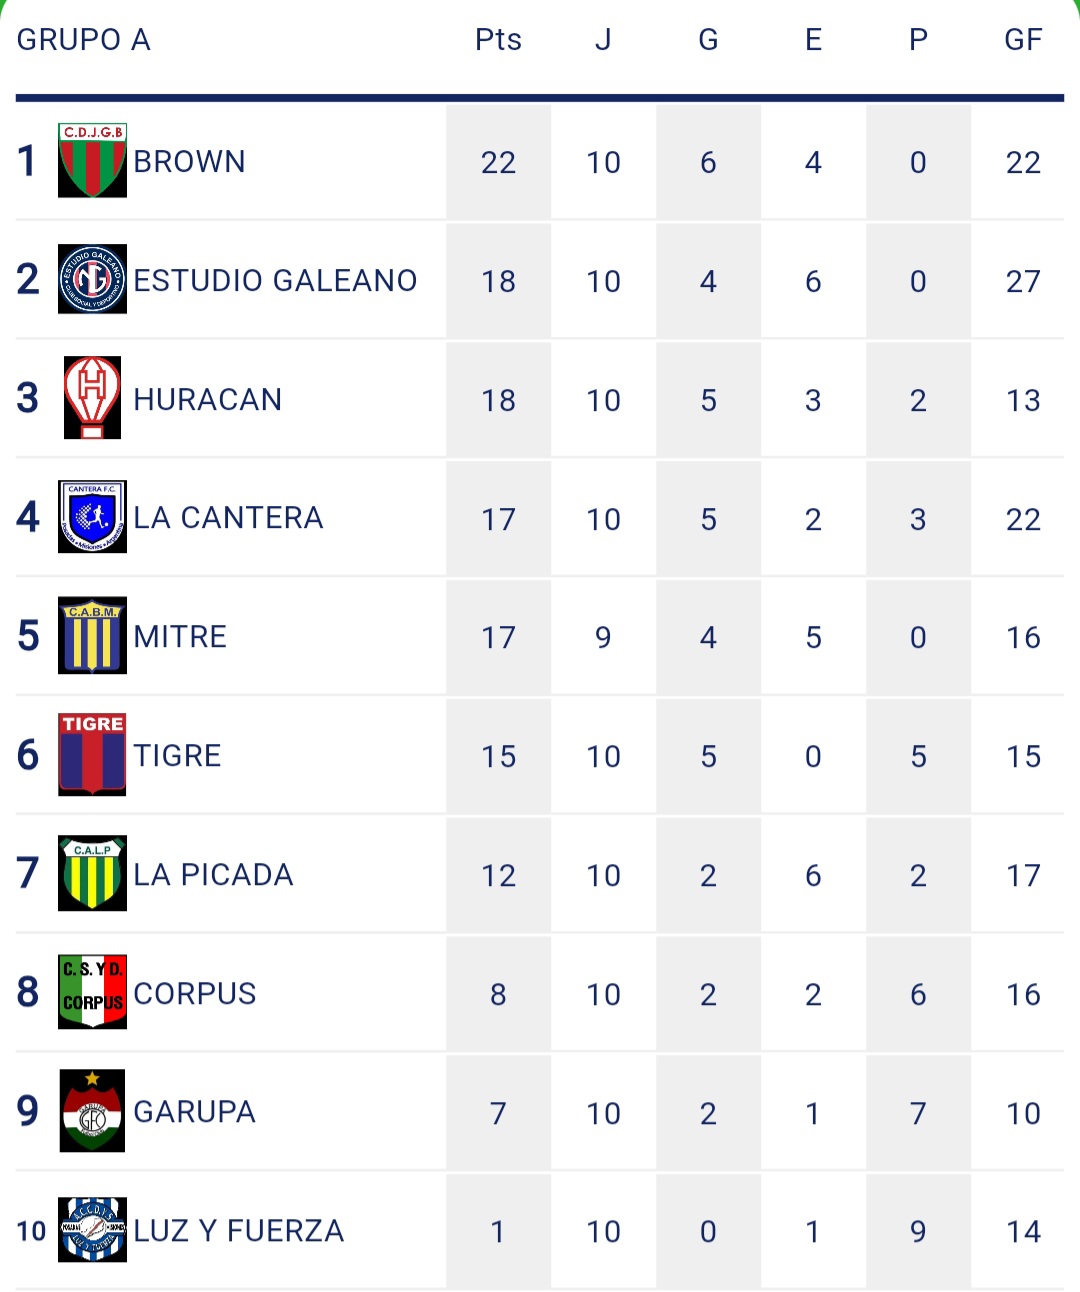Screen dimensions: 1080x1292
Task: Select the Huracan balloon crest
Action: point(92,398)
